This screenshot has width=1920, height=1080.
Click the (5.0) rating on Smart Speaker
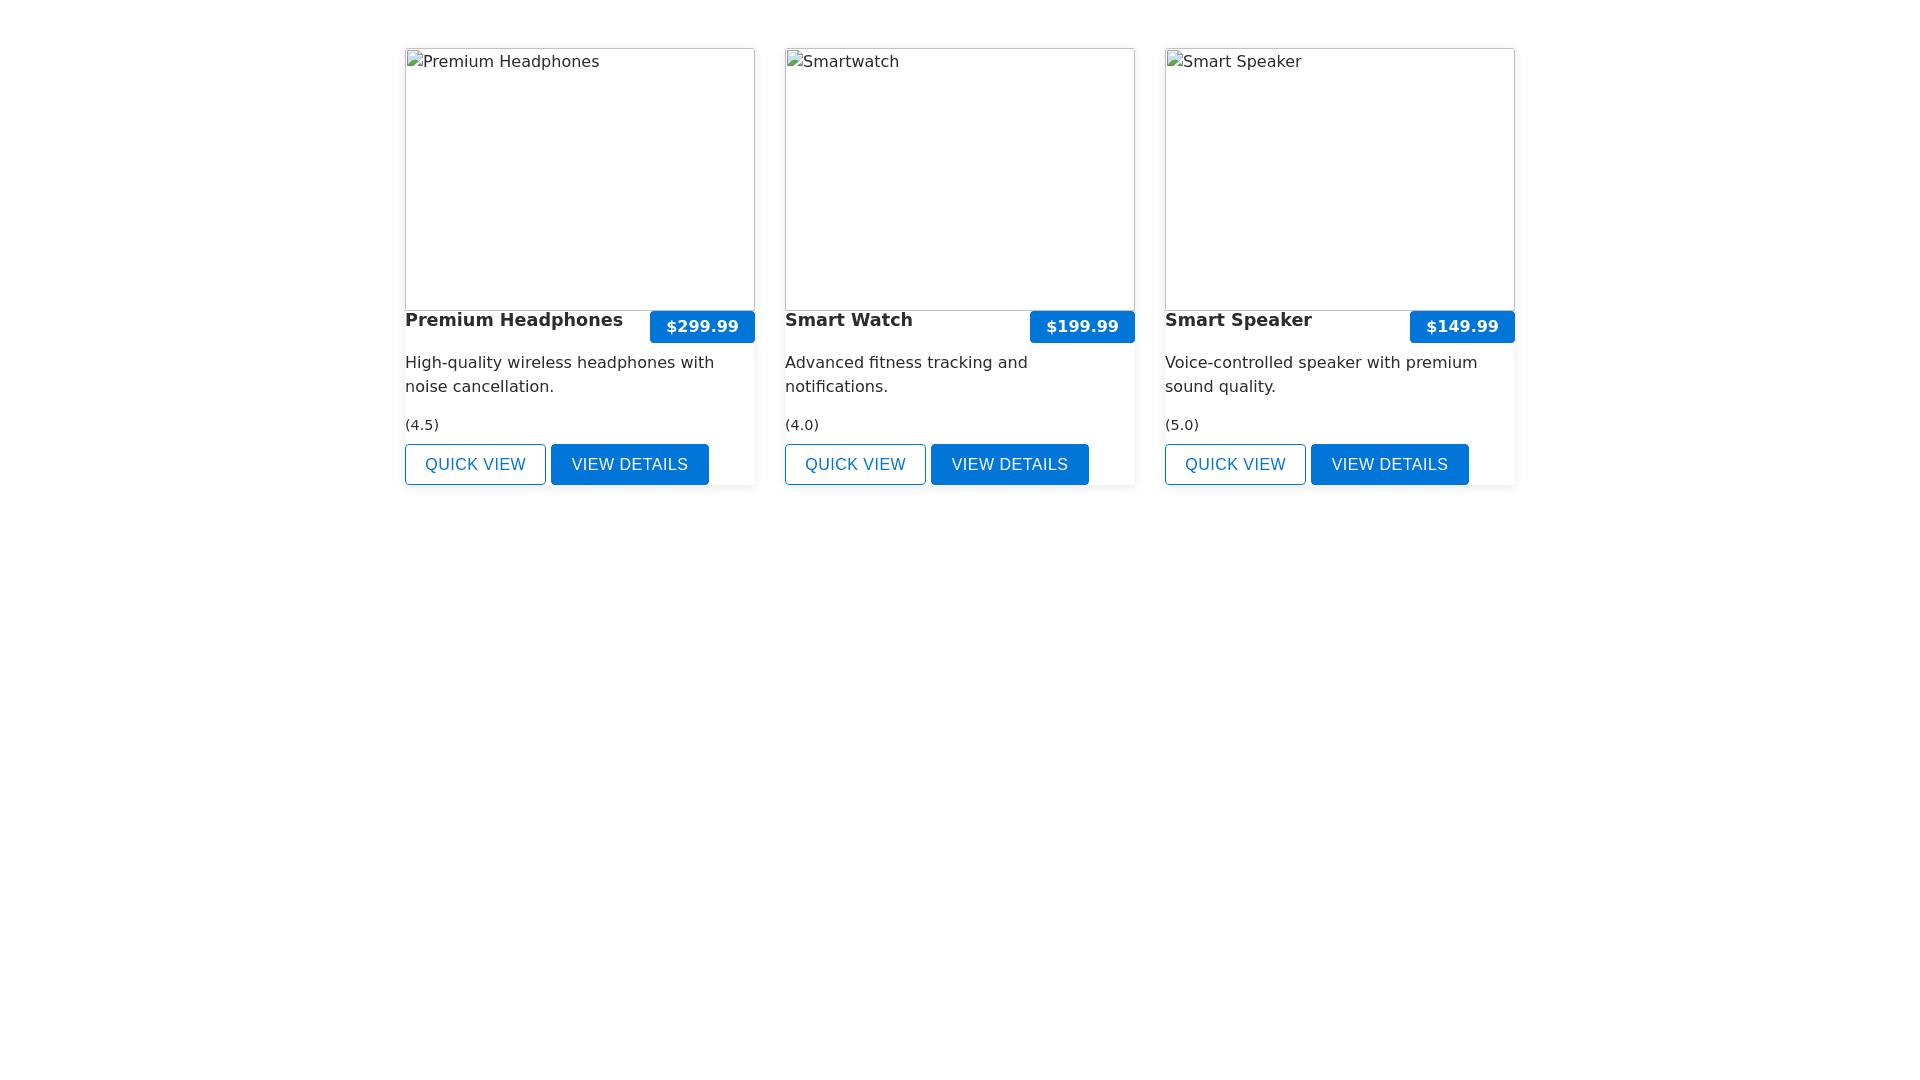click(x=1182, y=425)
